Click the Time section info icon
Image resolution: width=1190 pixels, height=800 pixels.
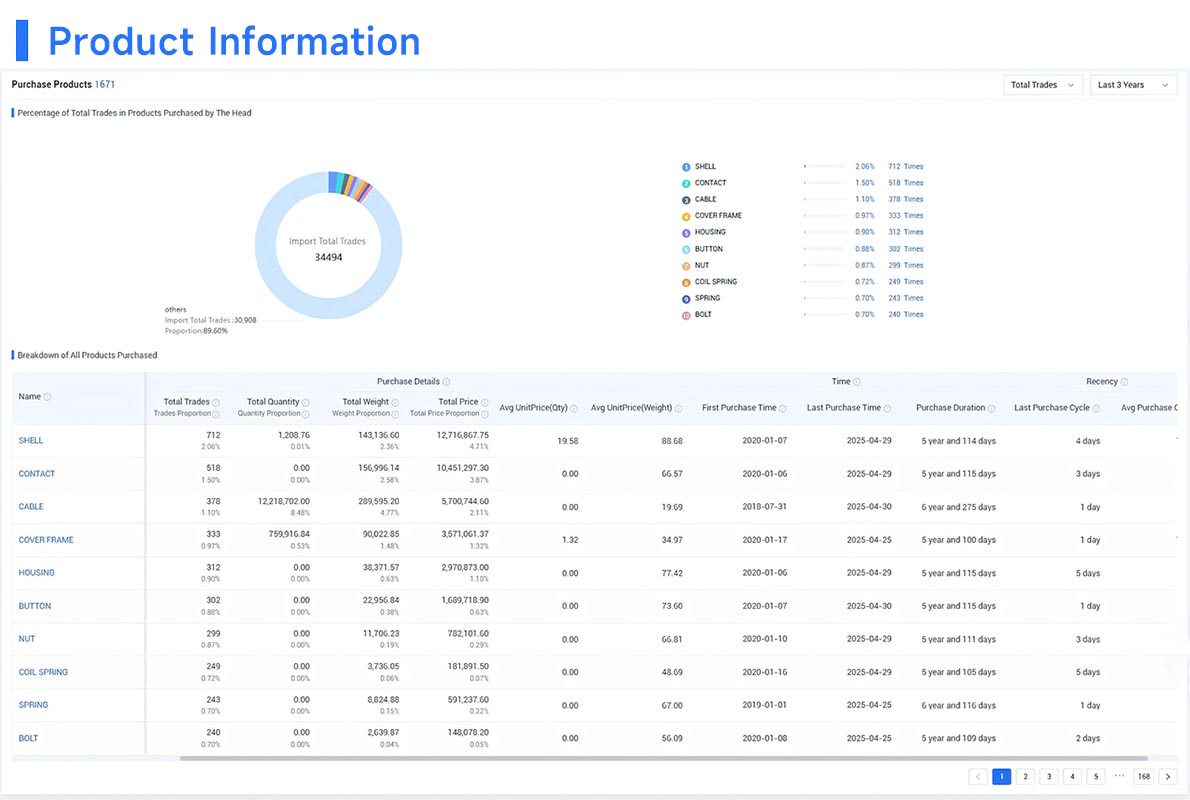coord(858,380)
